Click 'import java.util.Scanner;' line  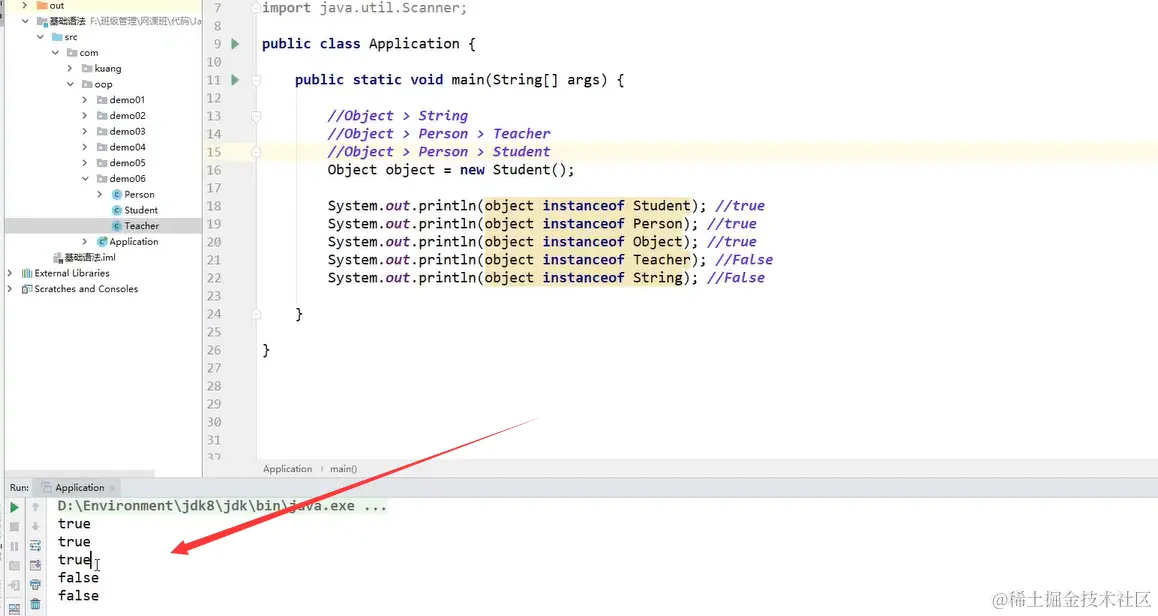click(x=365, y=8)
